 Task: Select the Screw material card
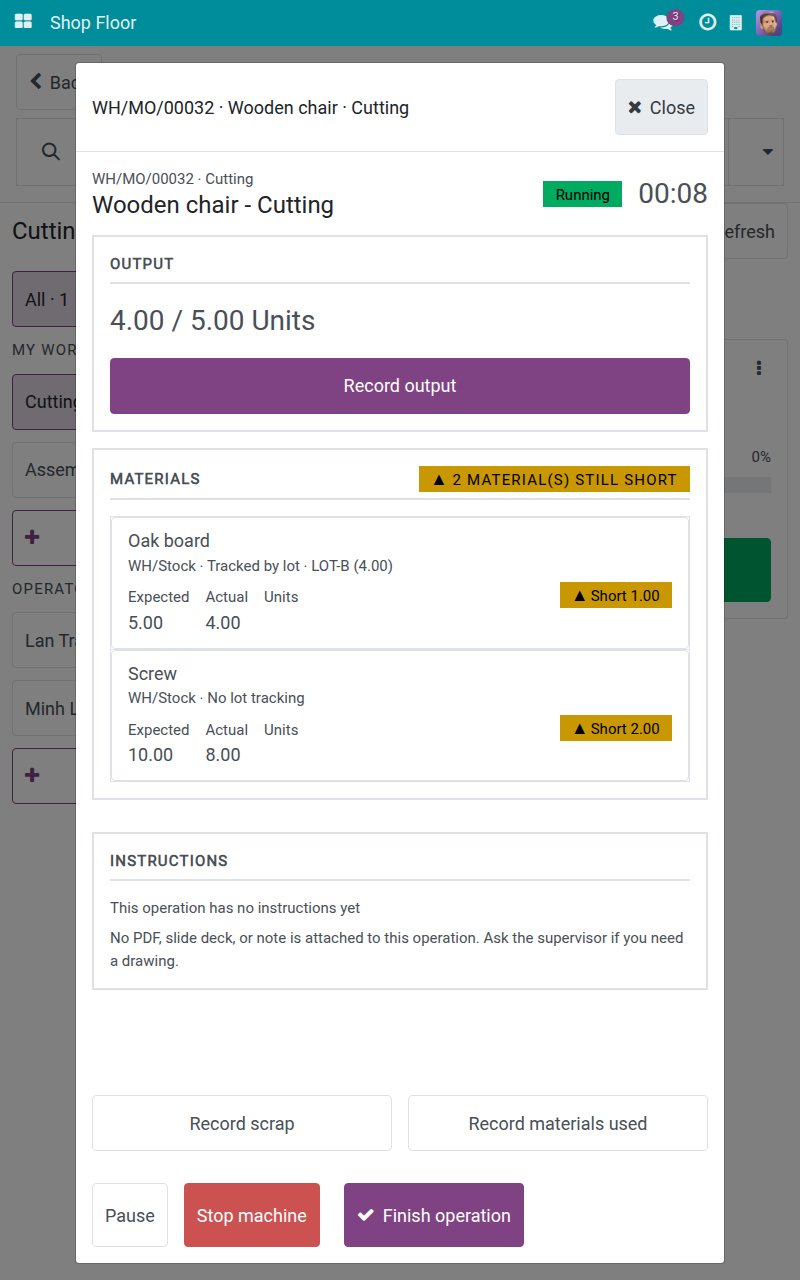400,715
